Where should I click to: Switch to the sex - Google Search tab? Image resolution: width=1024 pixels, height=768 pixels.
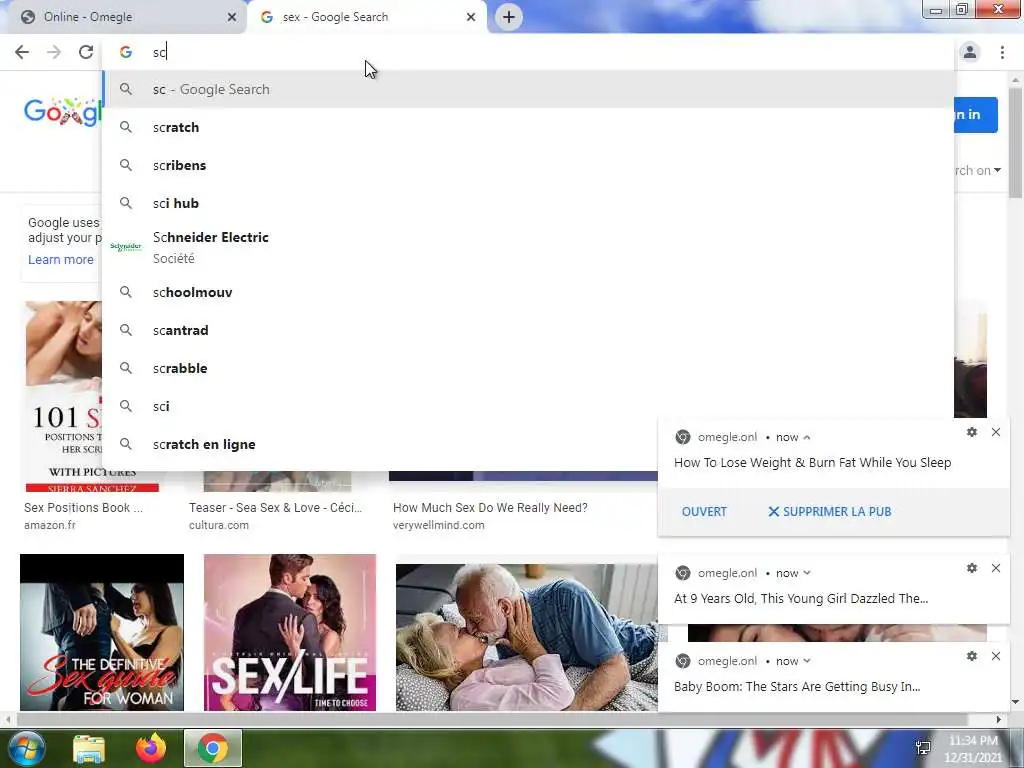(366, 17)
